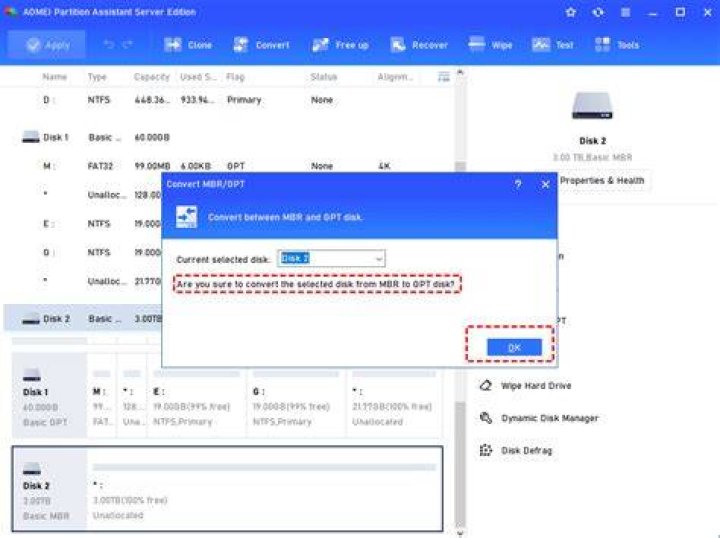Click the Status column header
The width and height of the screenshot is (720, 538).
coord(324,77)
